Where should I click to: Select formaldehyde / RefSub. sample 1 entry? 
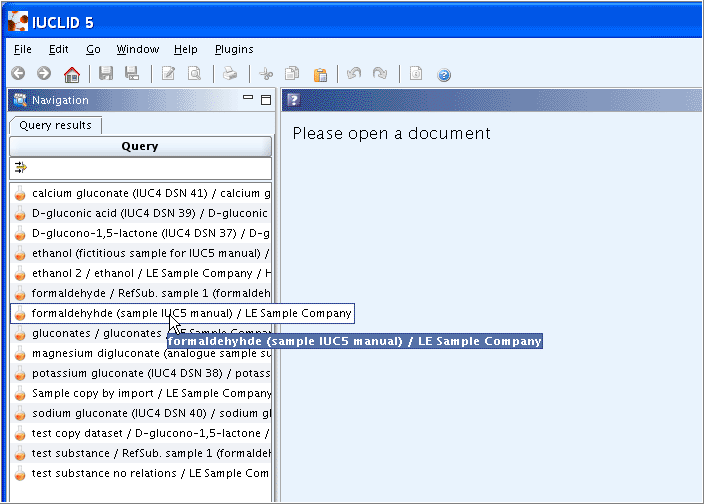coord(141,294)
